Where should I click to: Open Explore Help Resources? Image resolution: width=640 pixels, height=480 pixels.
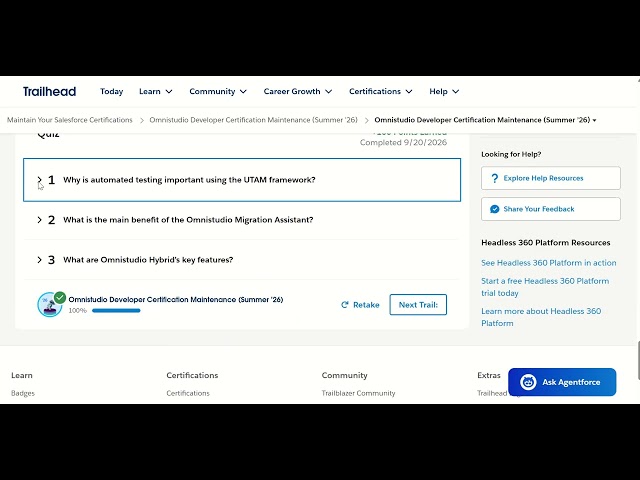[x=551, y=178]
